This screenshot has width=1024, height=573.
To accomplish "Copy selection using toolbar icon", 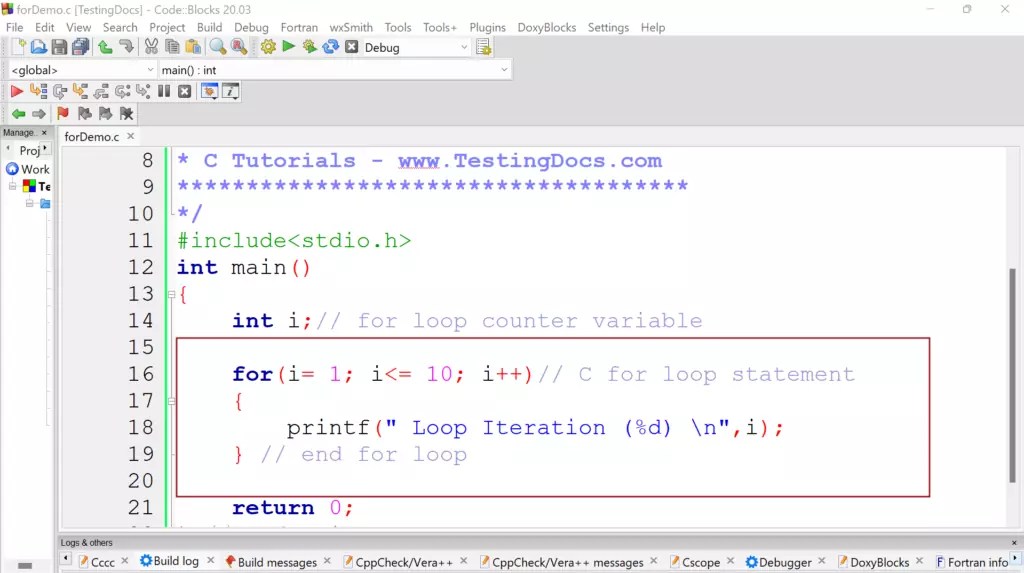I will tap(172, 47).
